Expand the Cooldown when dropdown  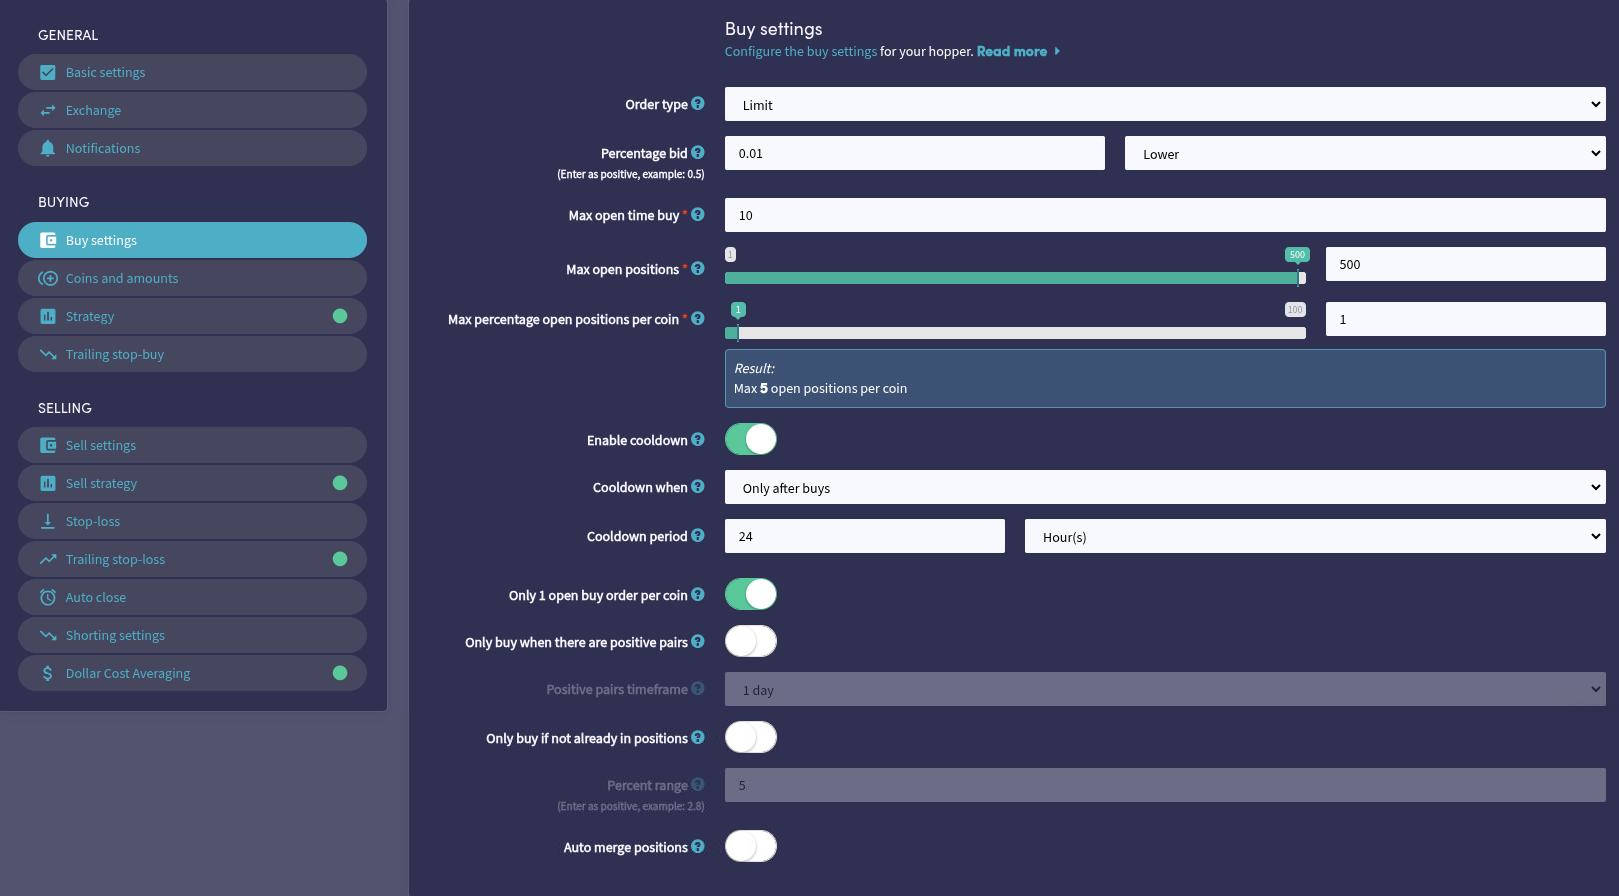[1164, 488]
